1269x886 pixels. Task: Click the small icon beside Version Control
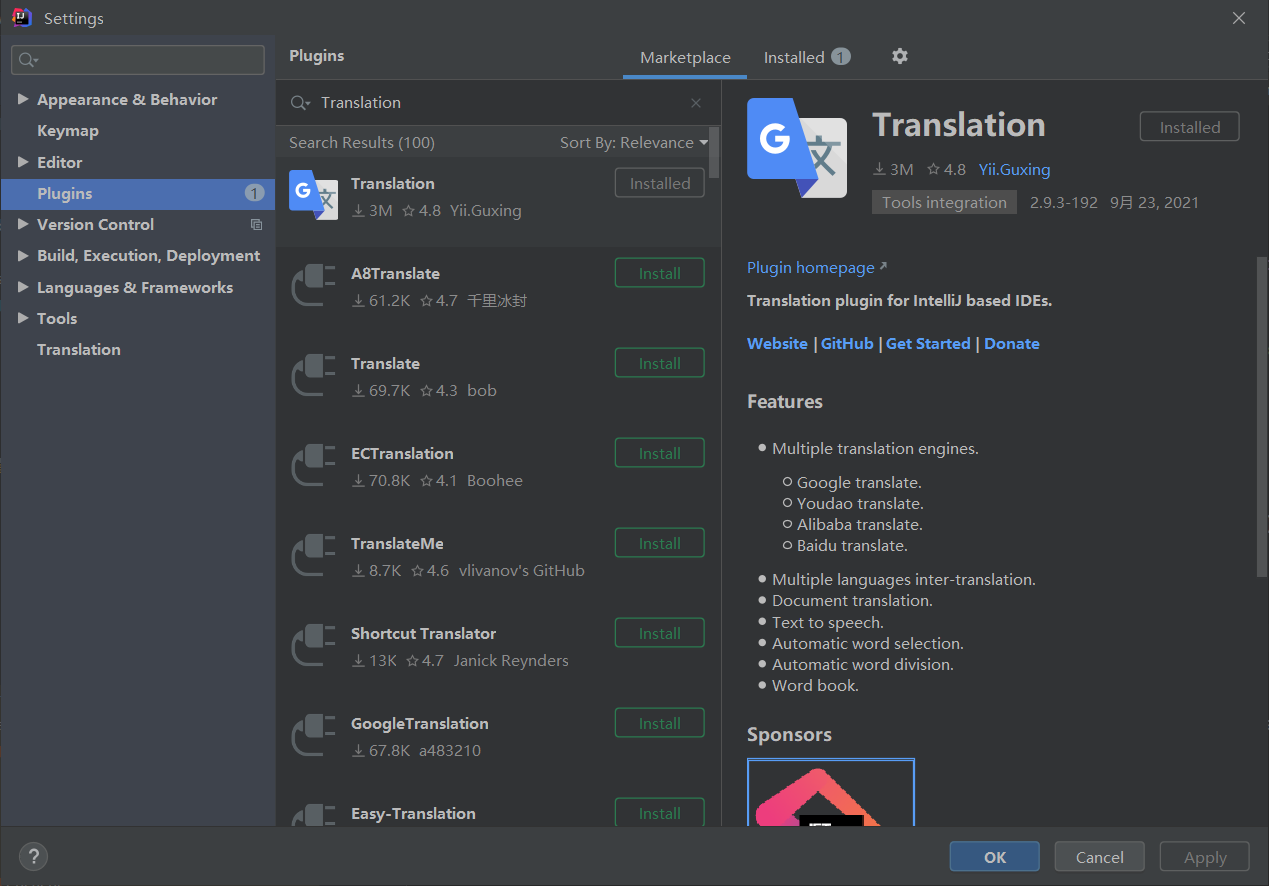click(x=256, y=224)
